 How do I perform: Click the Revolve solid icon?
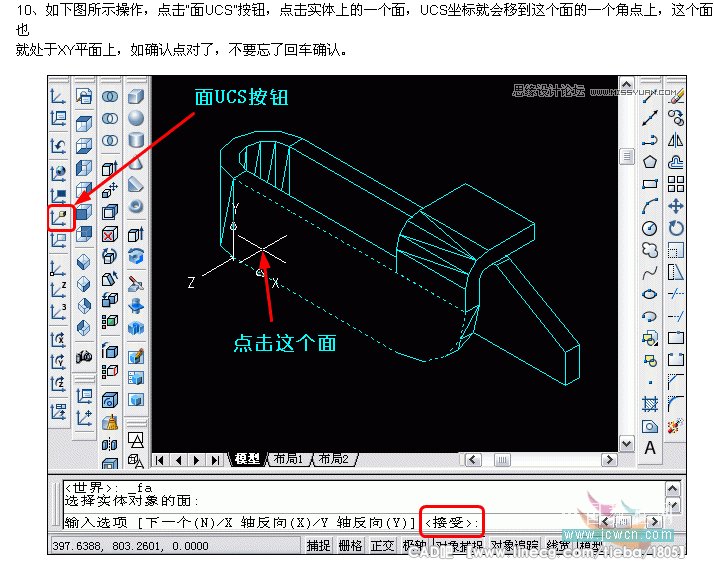136,256
